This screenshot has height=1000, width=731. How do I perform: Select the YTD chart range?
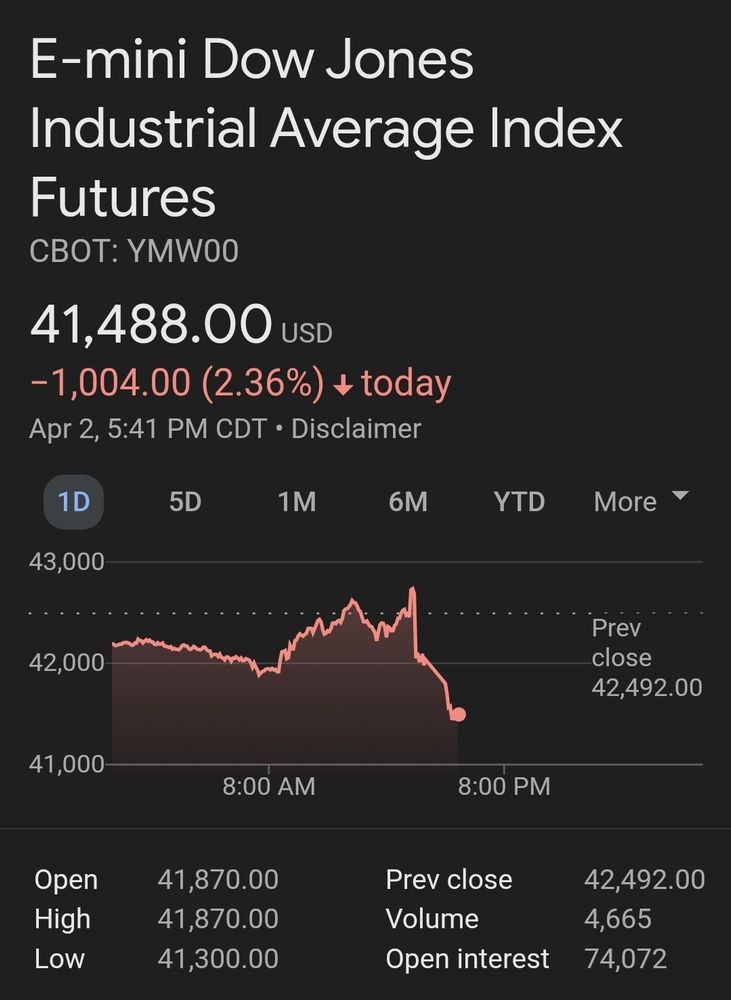pos(519,502)
